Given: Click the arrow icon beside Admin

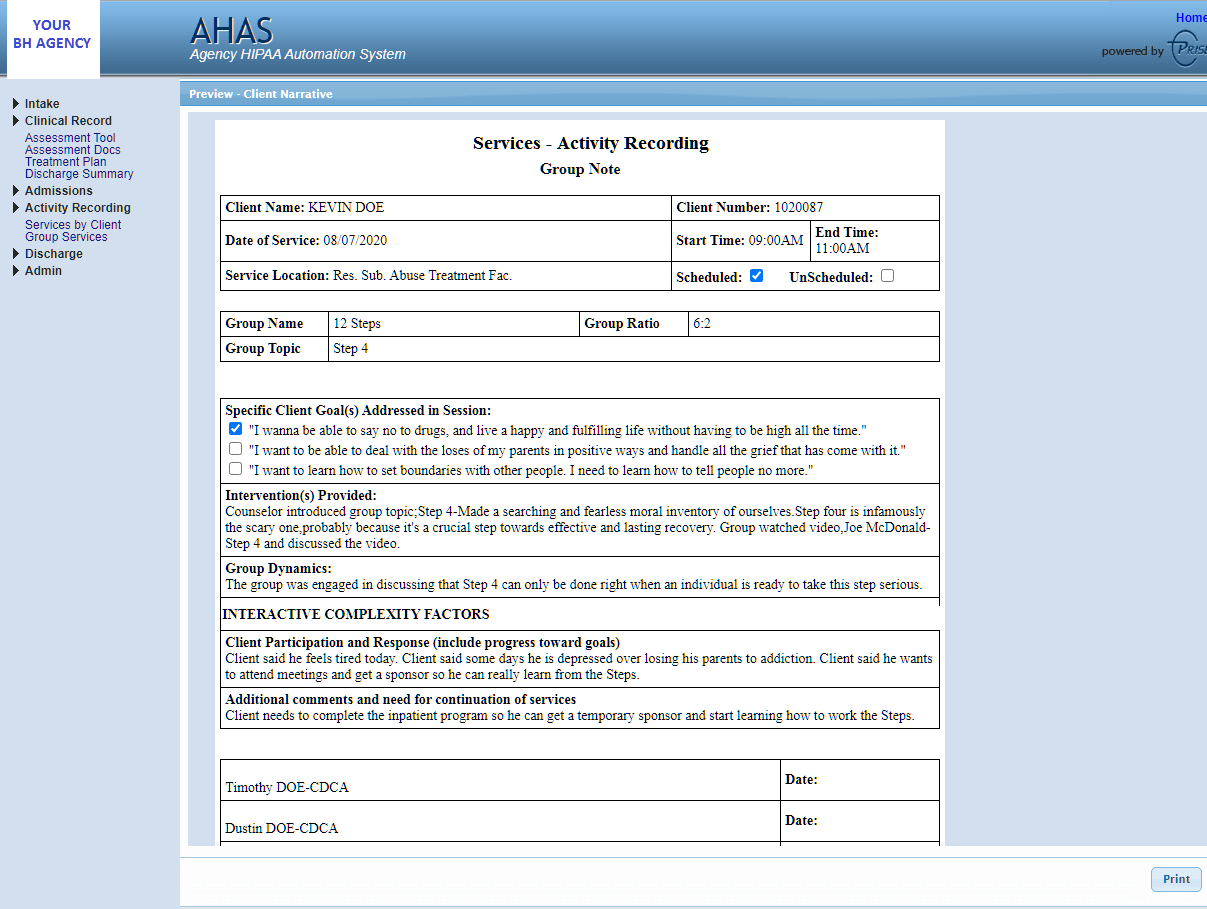Looking at the screenshot, I should click(x=14, y=270).
